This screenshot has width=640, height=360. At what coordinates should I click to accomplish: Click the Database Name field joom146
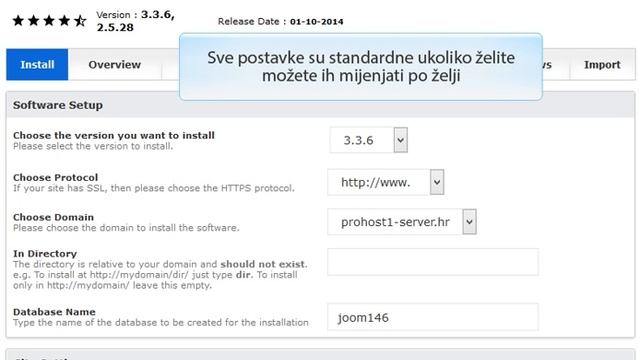pos(433,317)
